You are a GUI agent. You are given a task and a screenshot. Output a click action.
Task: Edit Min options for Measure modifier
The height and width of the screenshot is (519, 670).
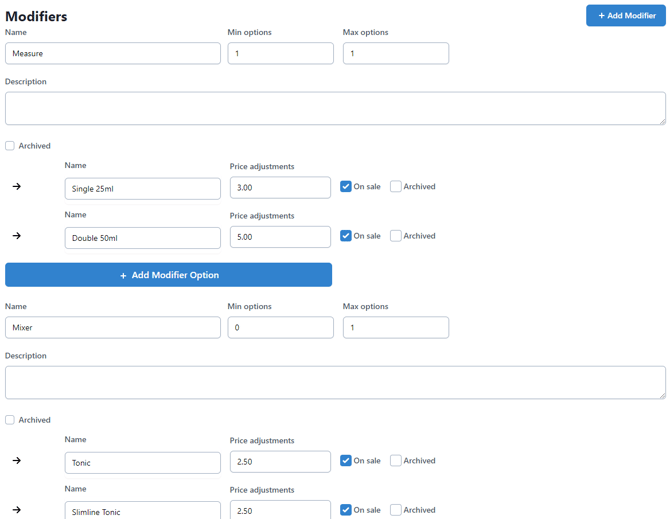pos(280,53)
